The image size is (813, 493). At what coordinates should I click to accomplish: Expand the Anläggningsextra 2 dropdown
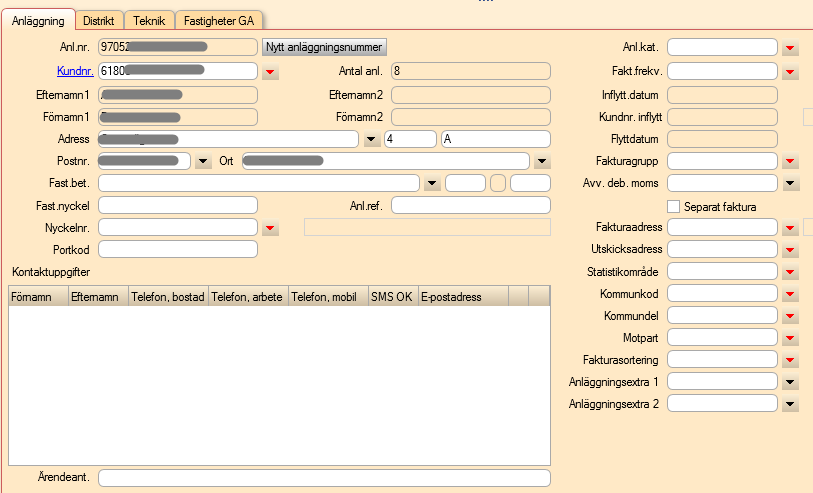pyautogui.click(x=790, y=404)
